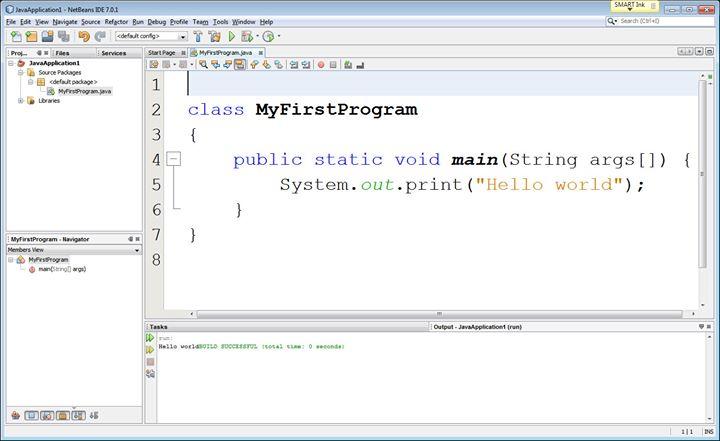The width and height of the screenshot is (720, 441).
Task: Toggle the sort order icon in Navigator
Action: (94, 415)
